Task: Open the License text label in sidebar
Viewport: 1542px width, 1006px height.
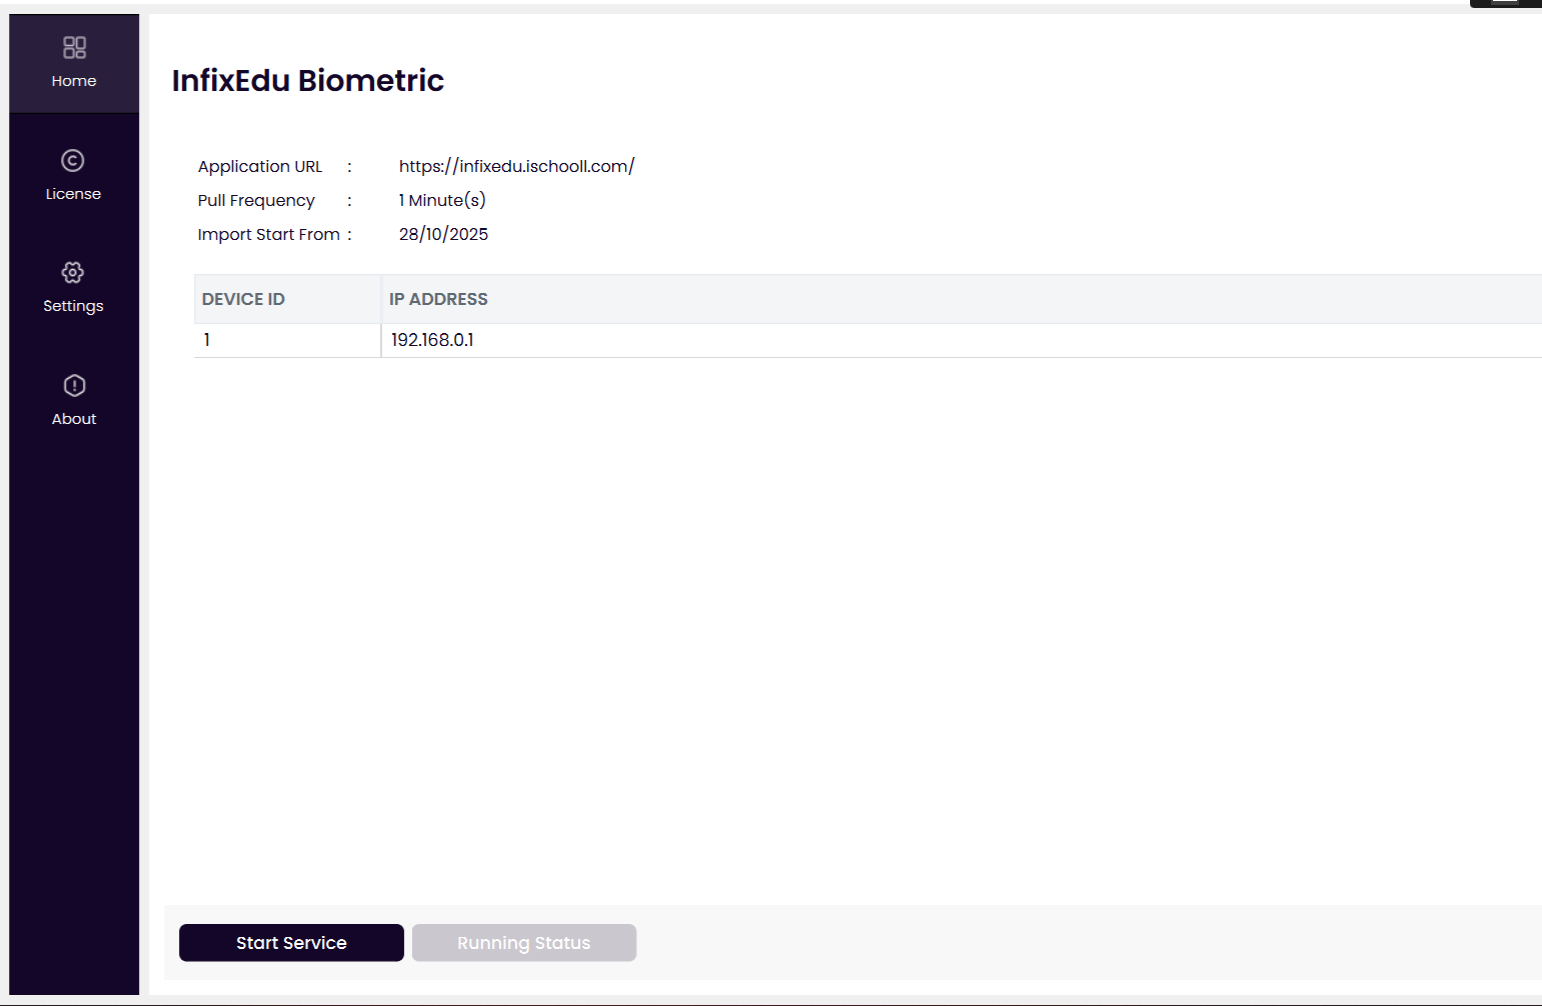Action: [73, 194]
